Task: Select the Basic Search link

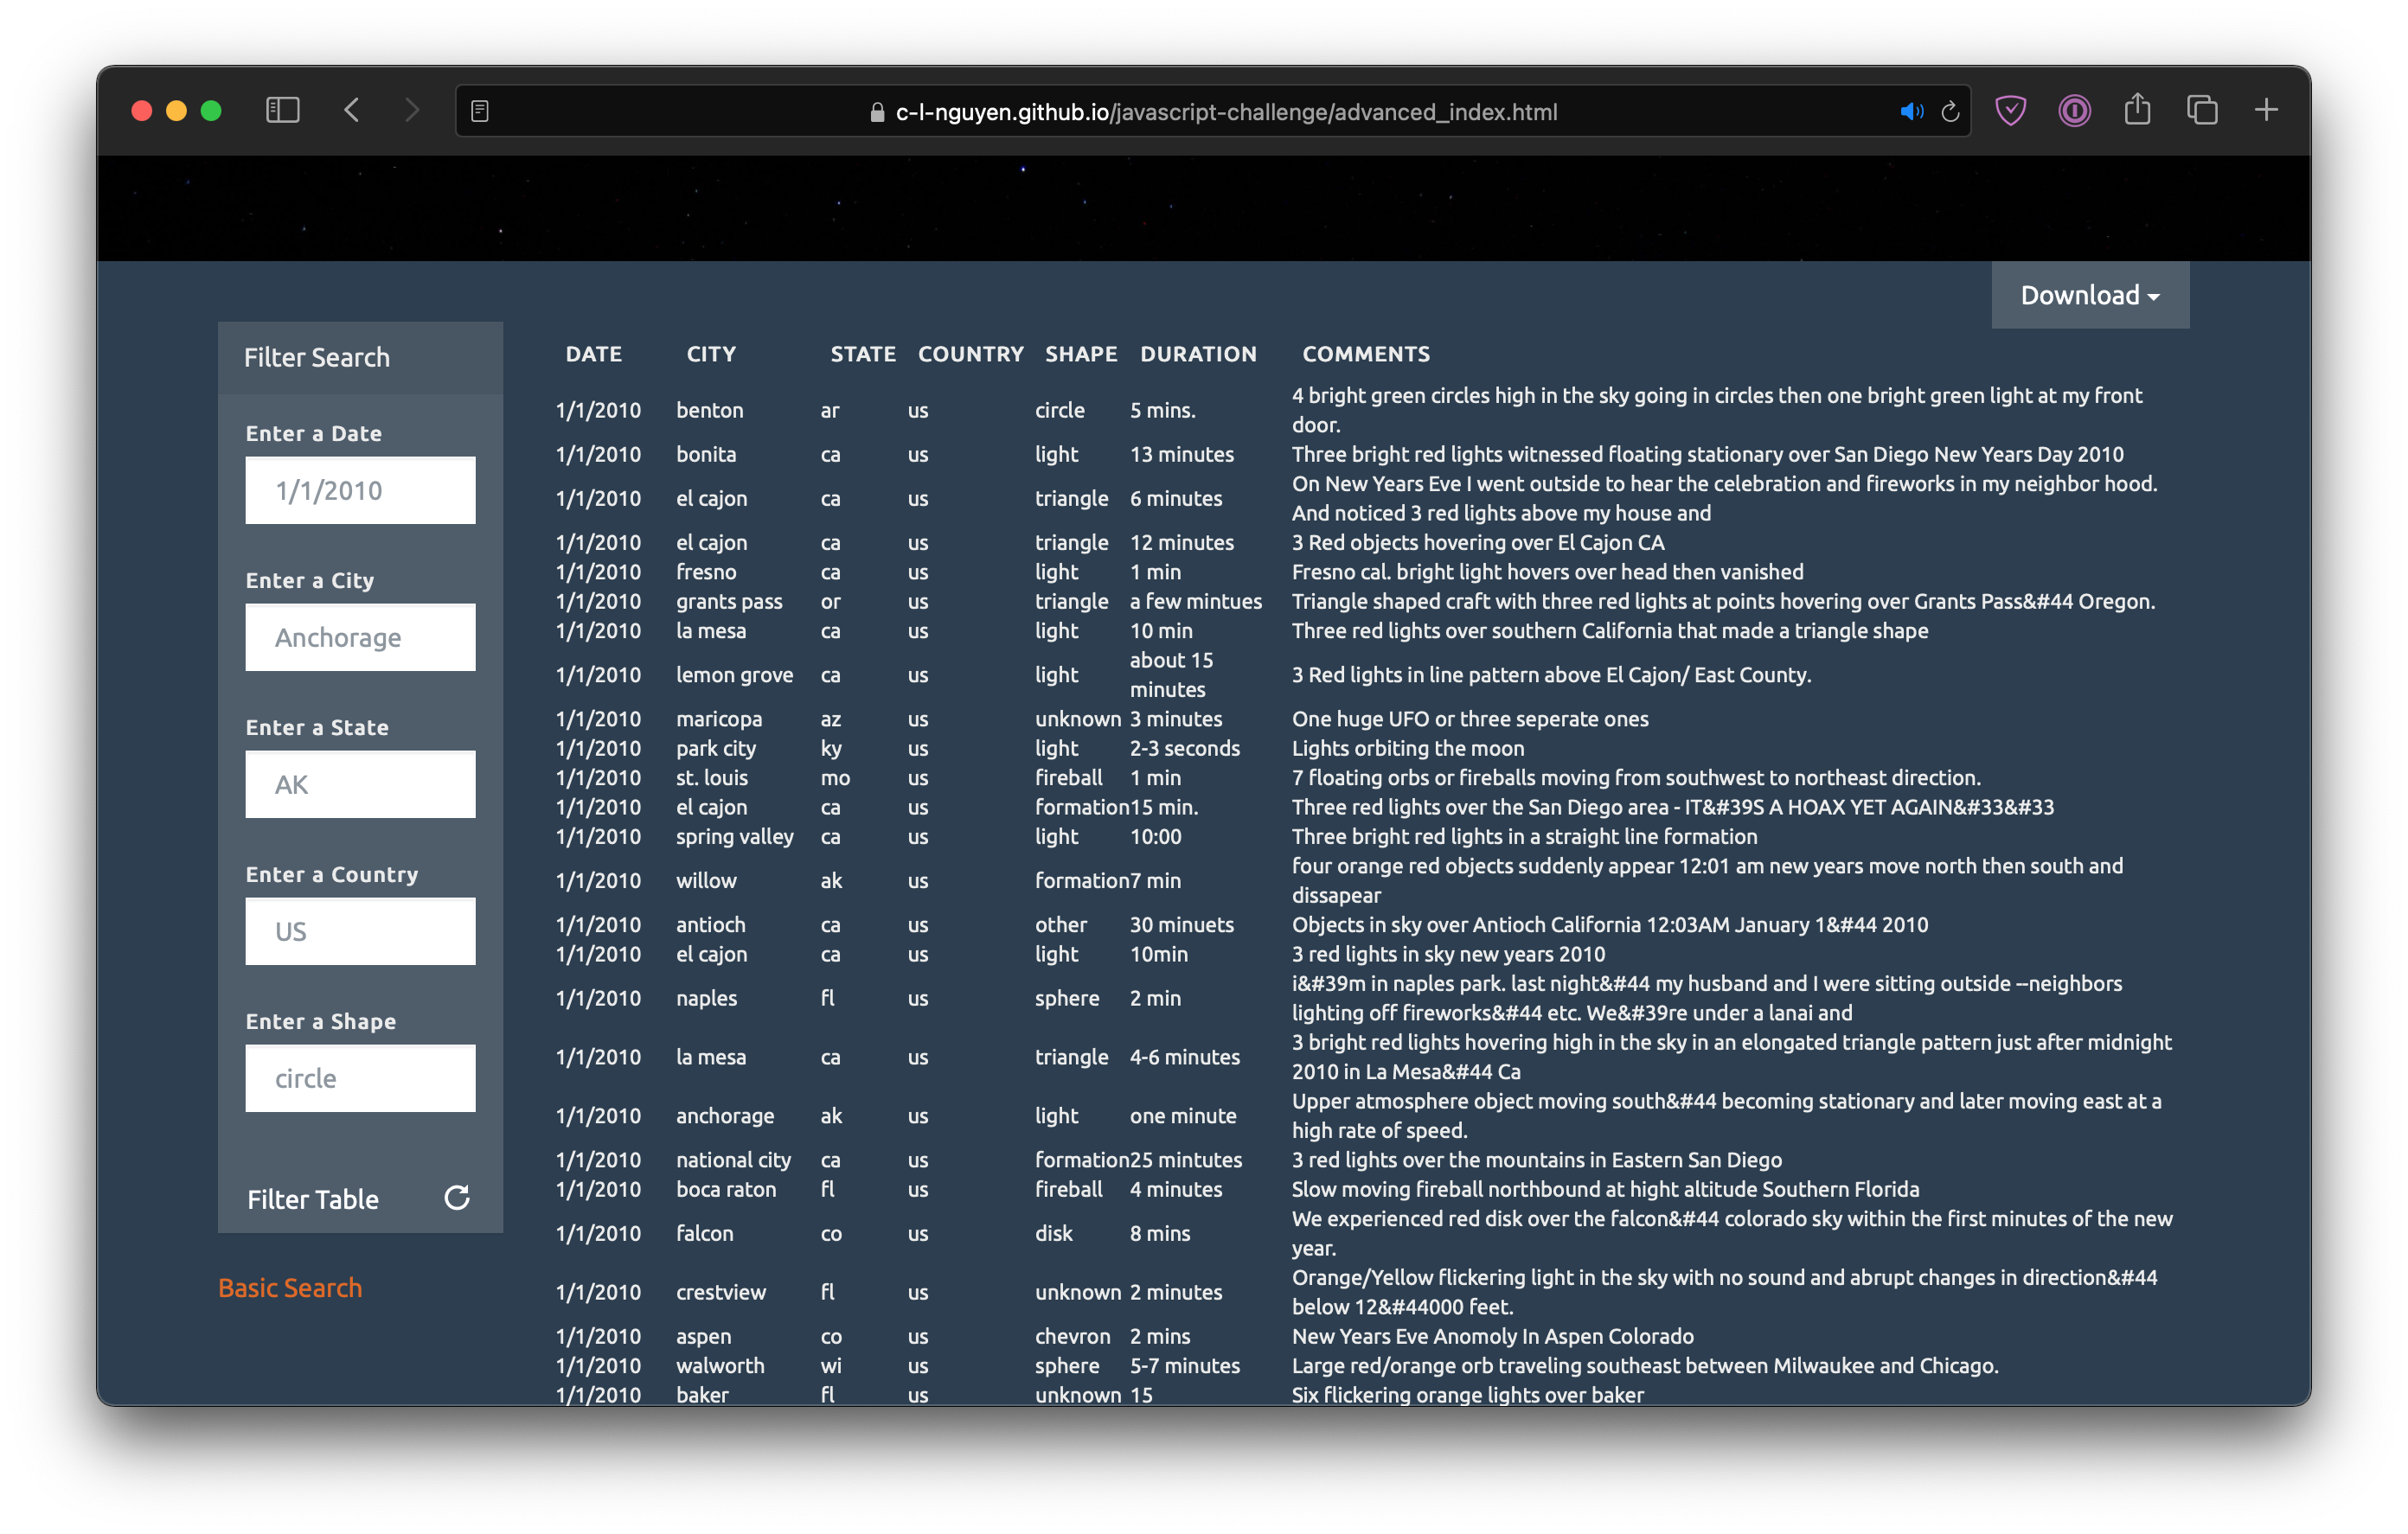Action: point(290,1288)
